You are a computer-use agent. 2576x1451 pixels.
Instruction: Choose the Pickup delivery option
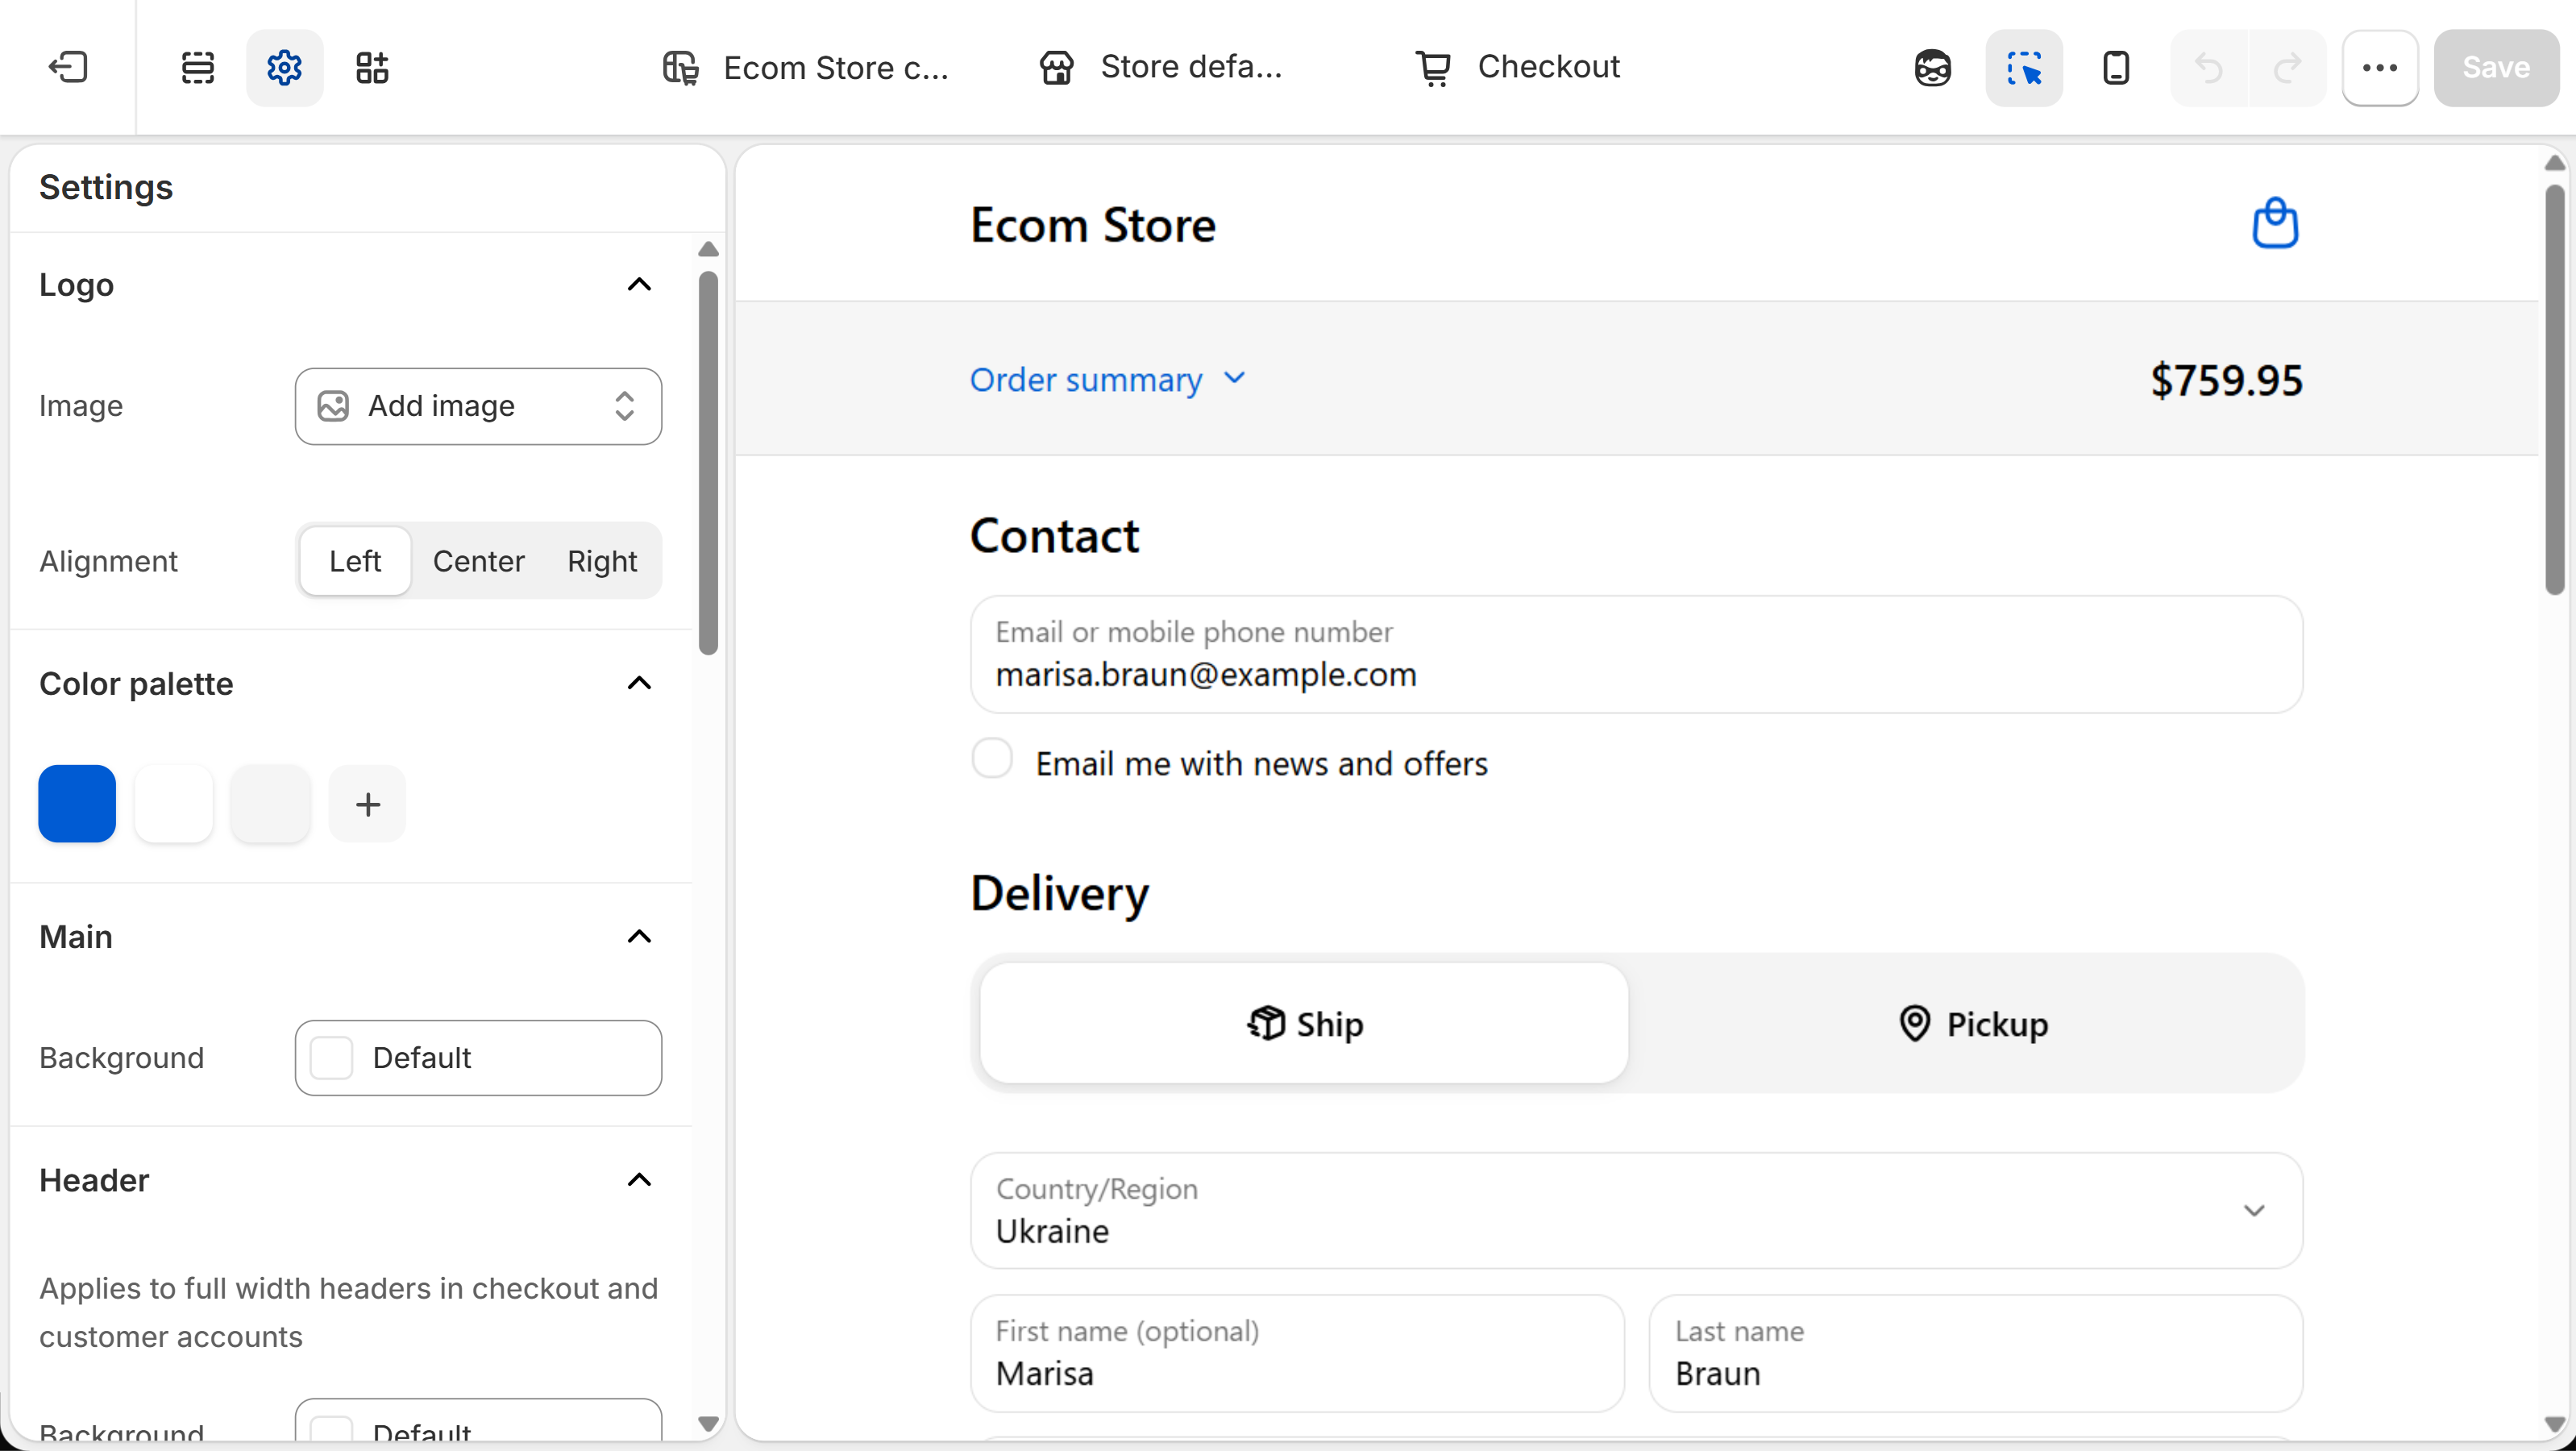point(1972,1023)
